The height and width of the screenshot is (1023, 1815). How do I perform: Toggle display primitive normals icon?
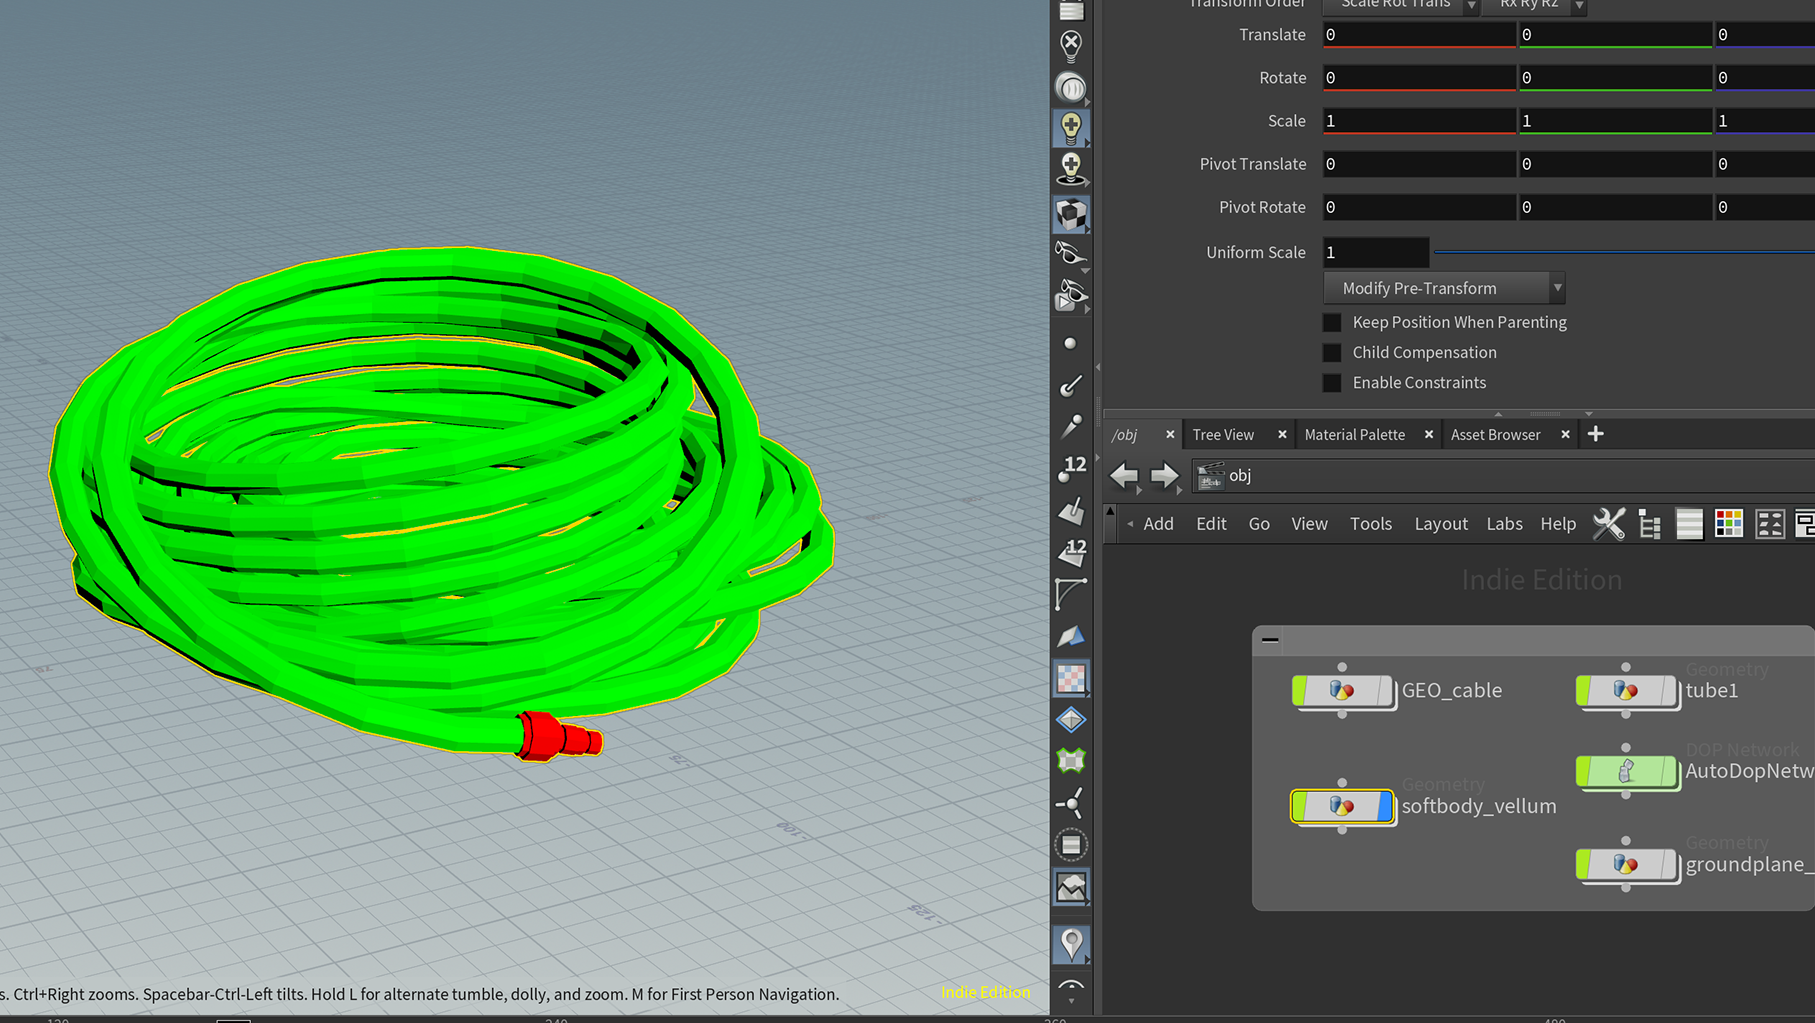tap(1071, 511)
